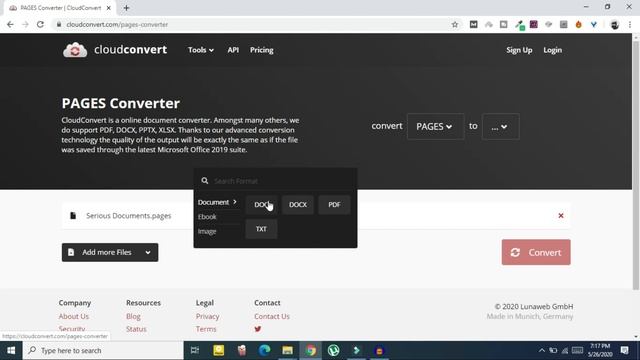Choose TXT as output format
The image size is (640, 360).
pos(261,229)
